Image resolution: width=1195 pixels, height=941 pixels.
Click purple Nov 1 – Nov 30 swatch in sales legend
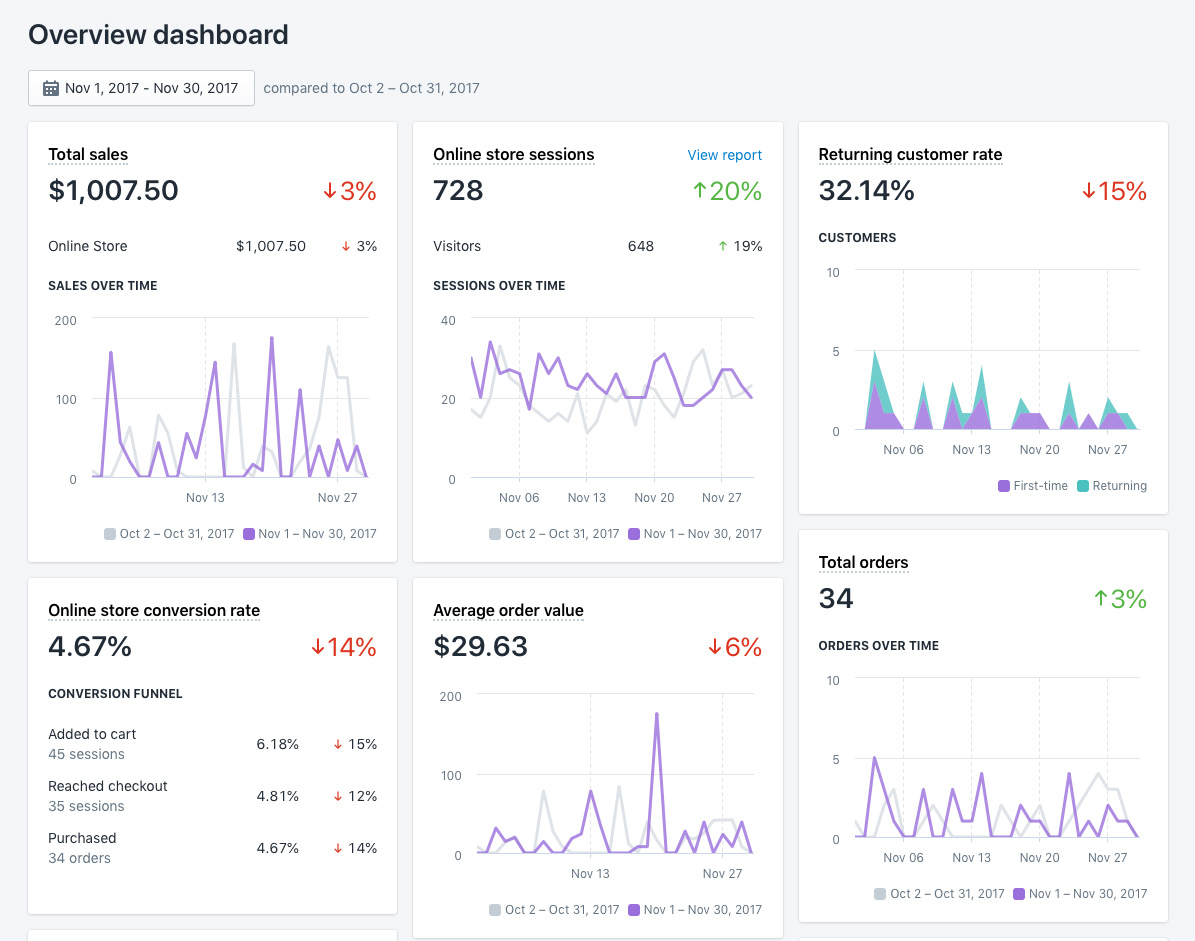pyautogui.click(x=248, y=534)
